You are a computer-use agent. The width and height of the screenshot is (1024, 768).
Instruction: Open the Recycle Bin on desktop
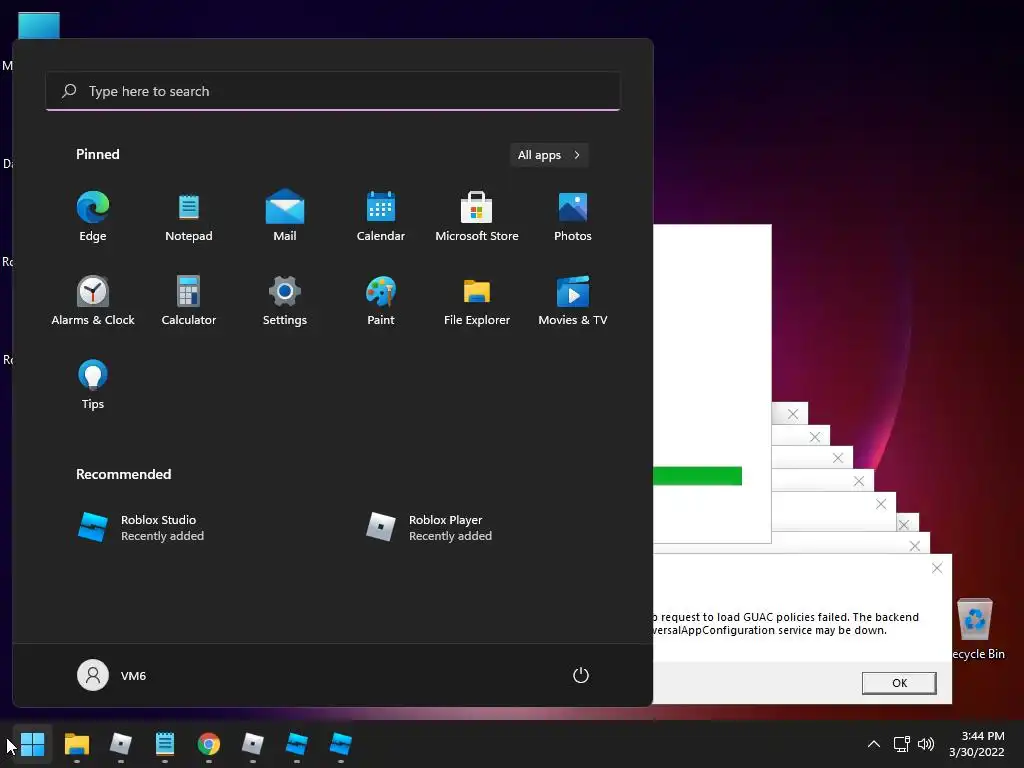point(976,628)
